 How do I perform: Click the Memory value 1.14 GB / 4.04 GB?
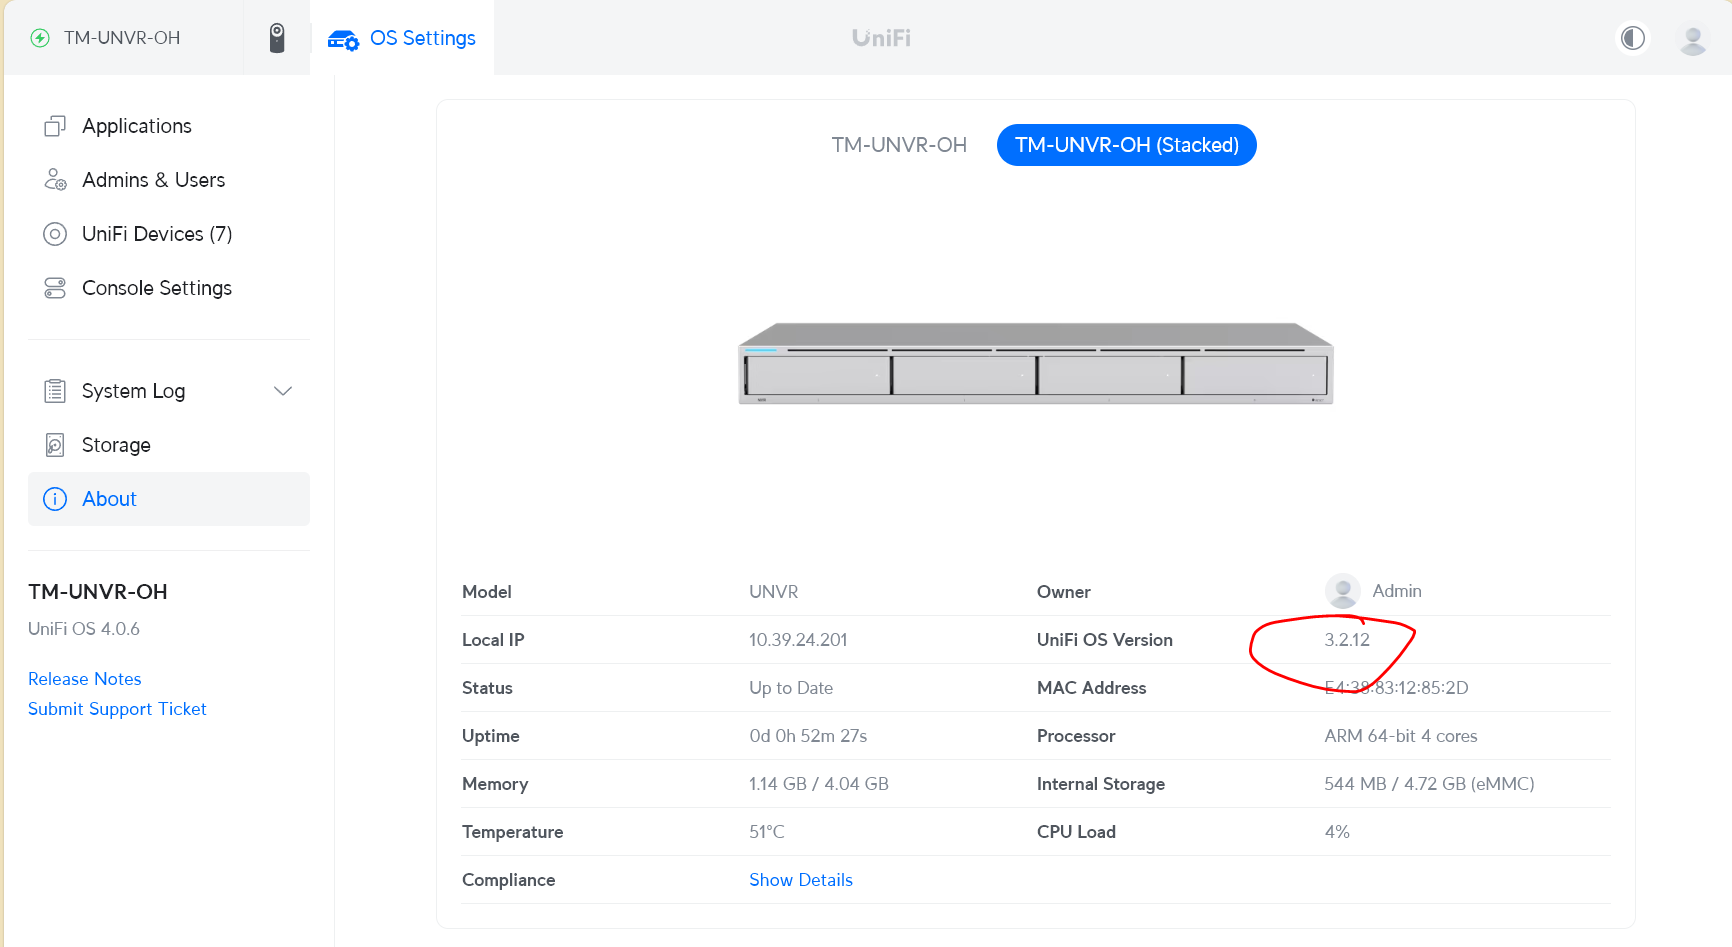point(819,784)
